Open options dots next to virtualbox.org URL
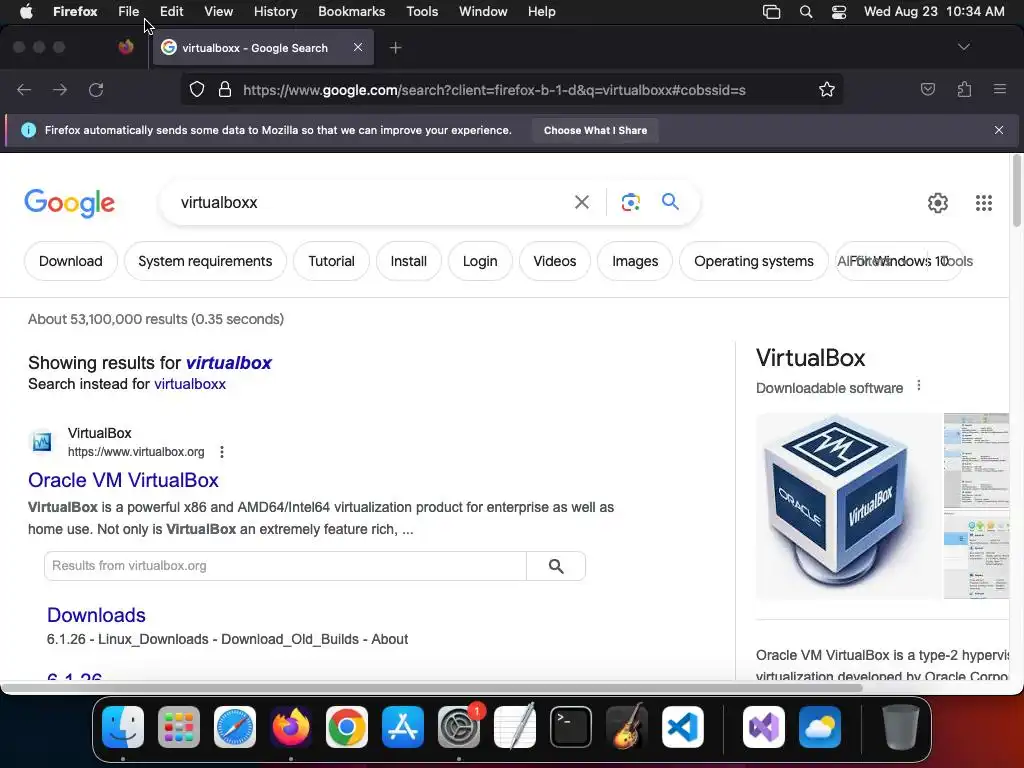This screenshot has width=1024, height=768. pyautogui.click(x=222, y=452)
